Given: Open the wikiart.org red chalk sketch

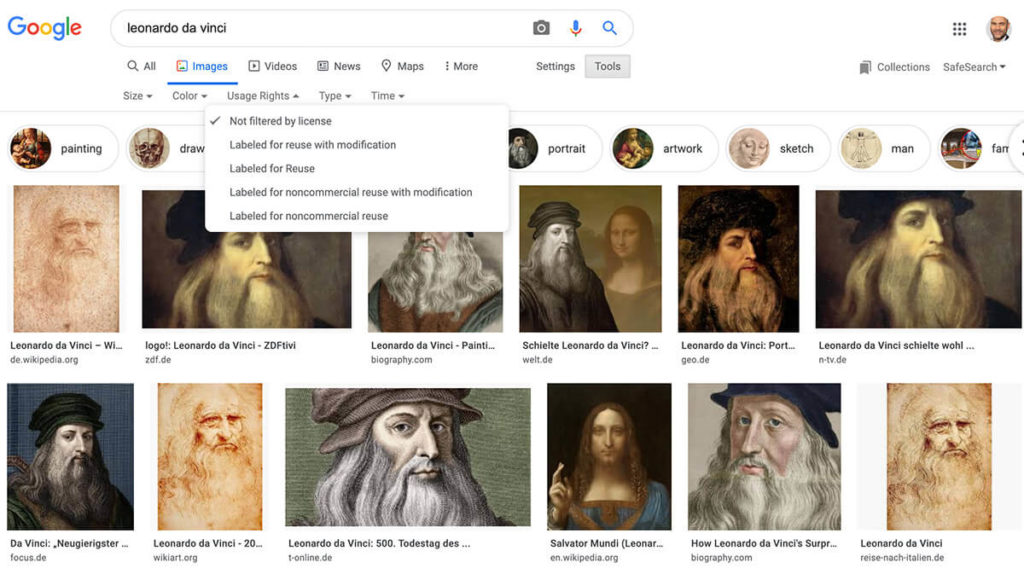Looking at the screenshot, I should [210, 456].
